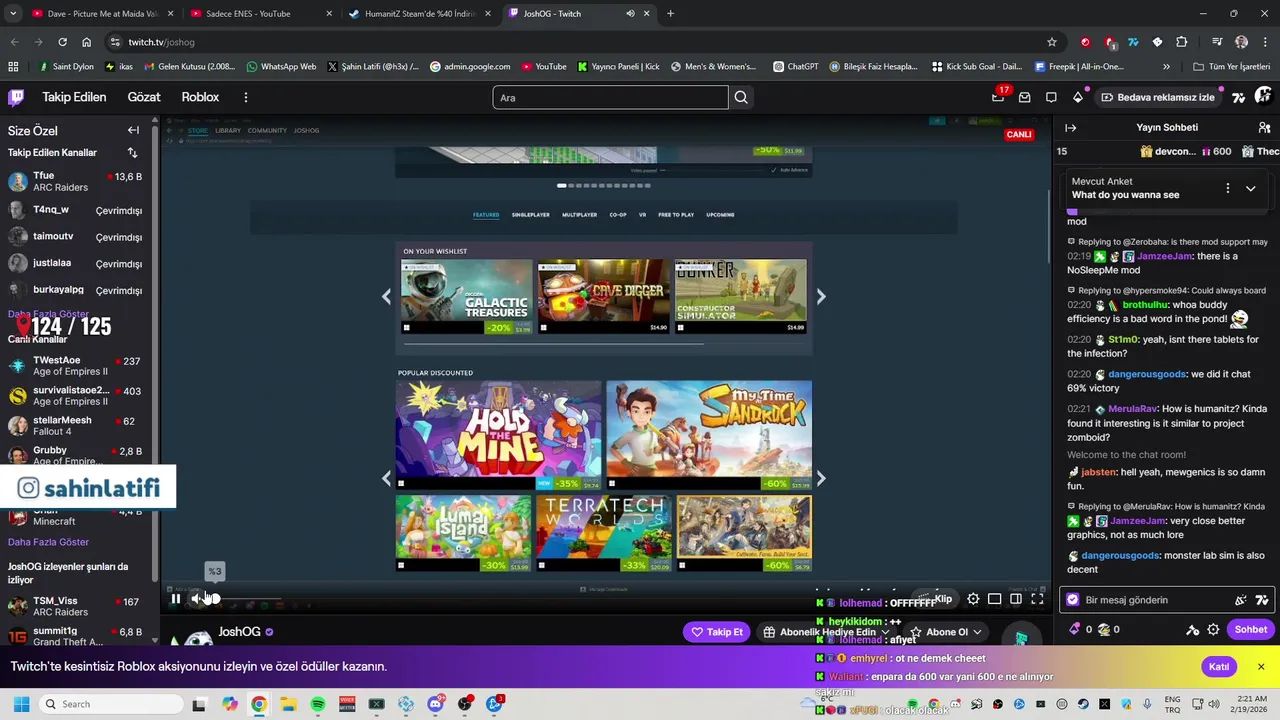Click the 7TV icon in Twitch header
The image size is (1280, 720).
pyautogui.click(x=1238, y=97)
